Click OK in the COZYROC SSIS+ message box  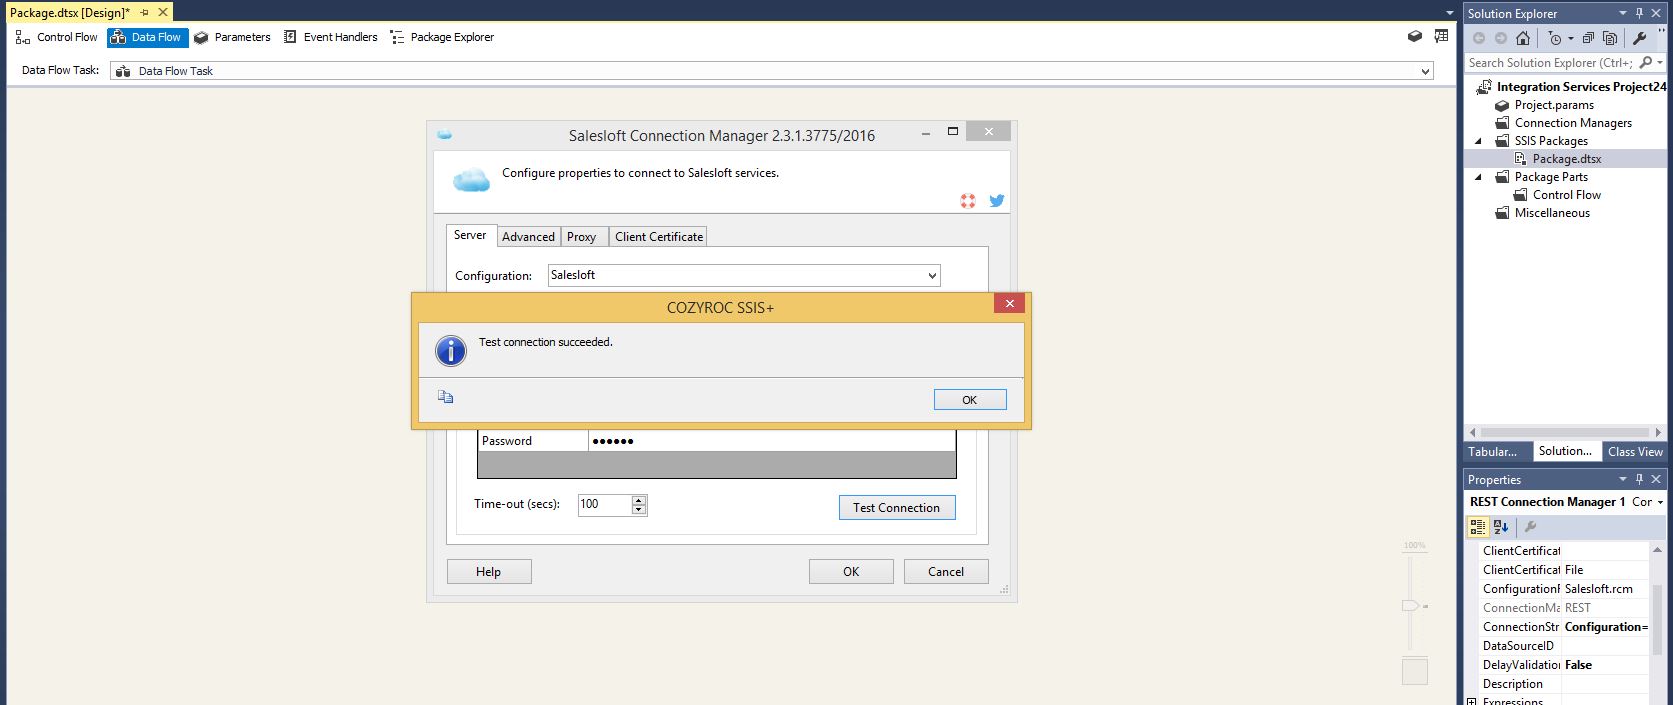[970, 400]
